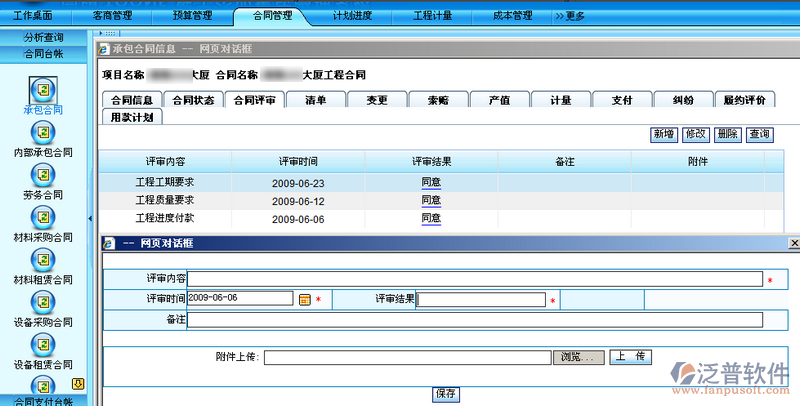Viewport: 800px width, 406px height.
Task: Click the 评审内容 input field
Action: 475,279
